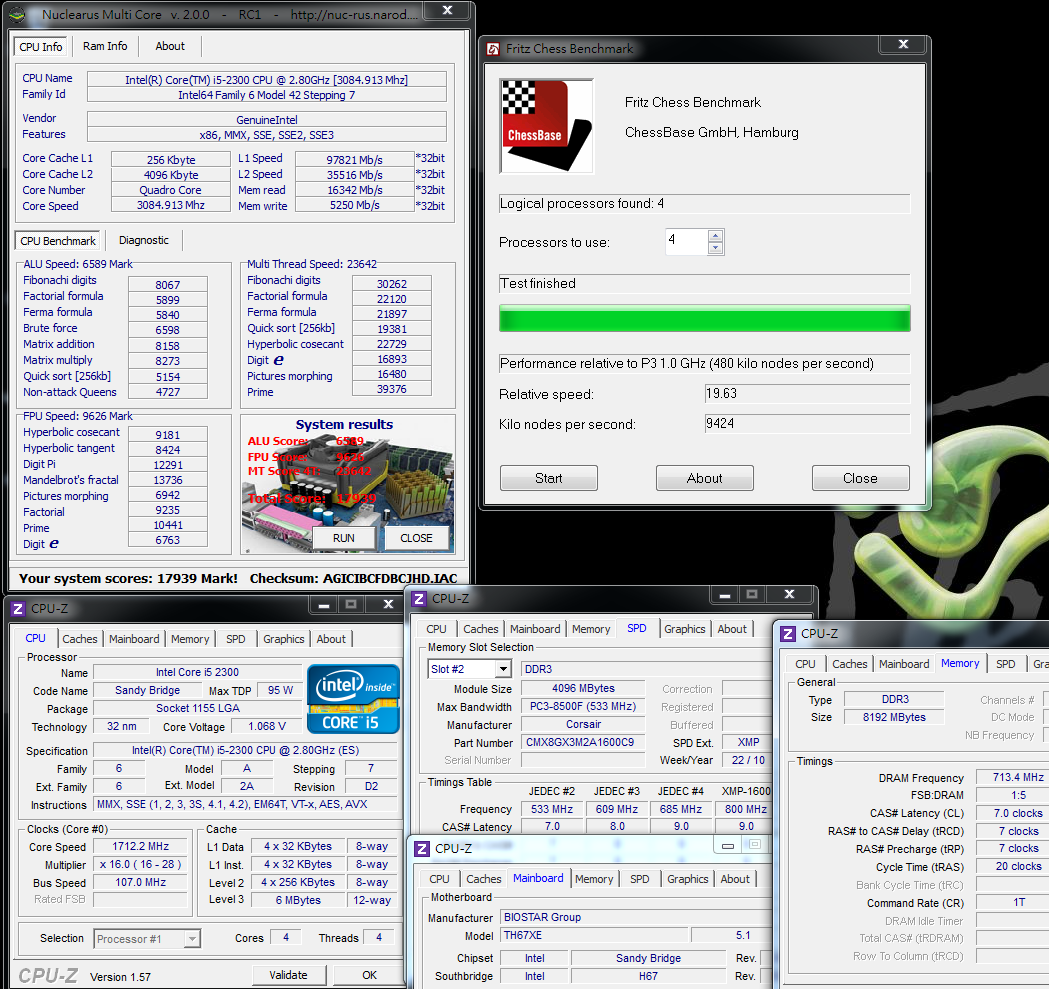Click the Mandelbrot's fractal score 13736
Screen dimensions: 1049x989
coord(168,480)
